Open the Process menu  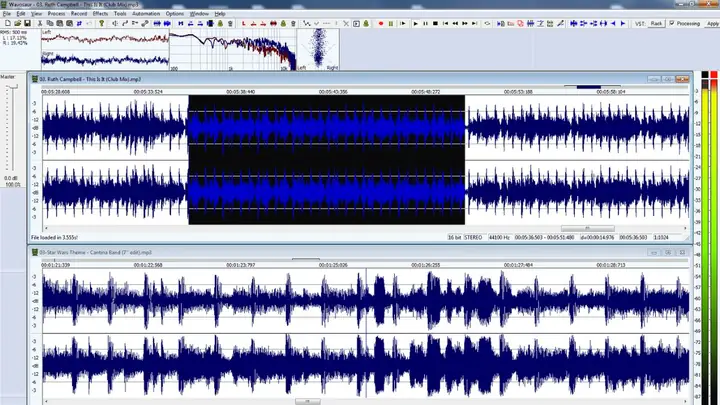[56, 14]
